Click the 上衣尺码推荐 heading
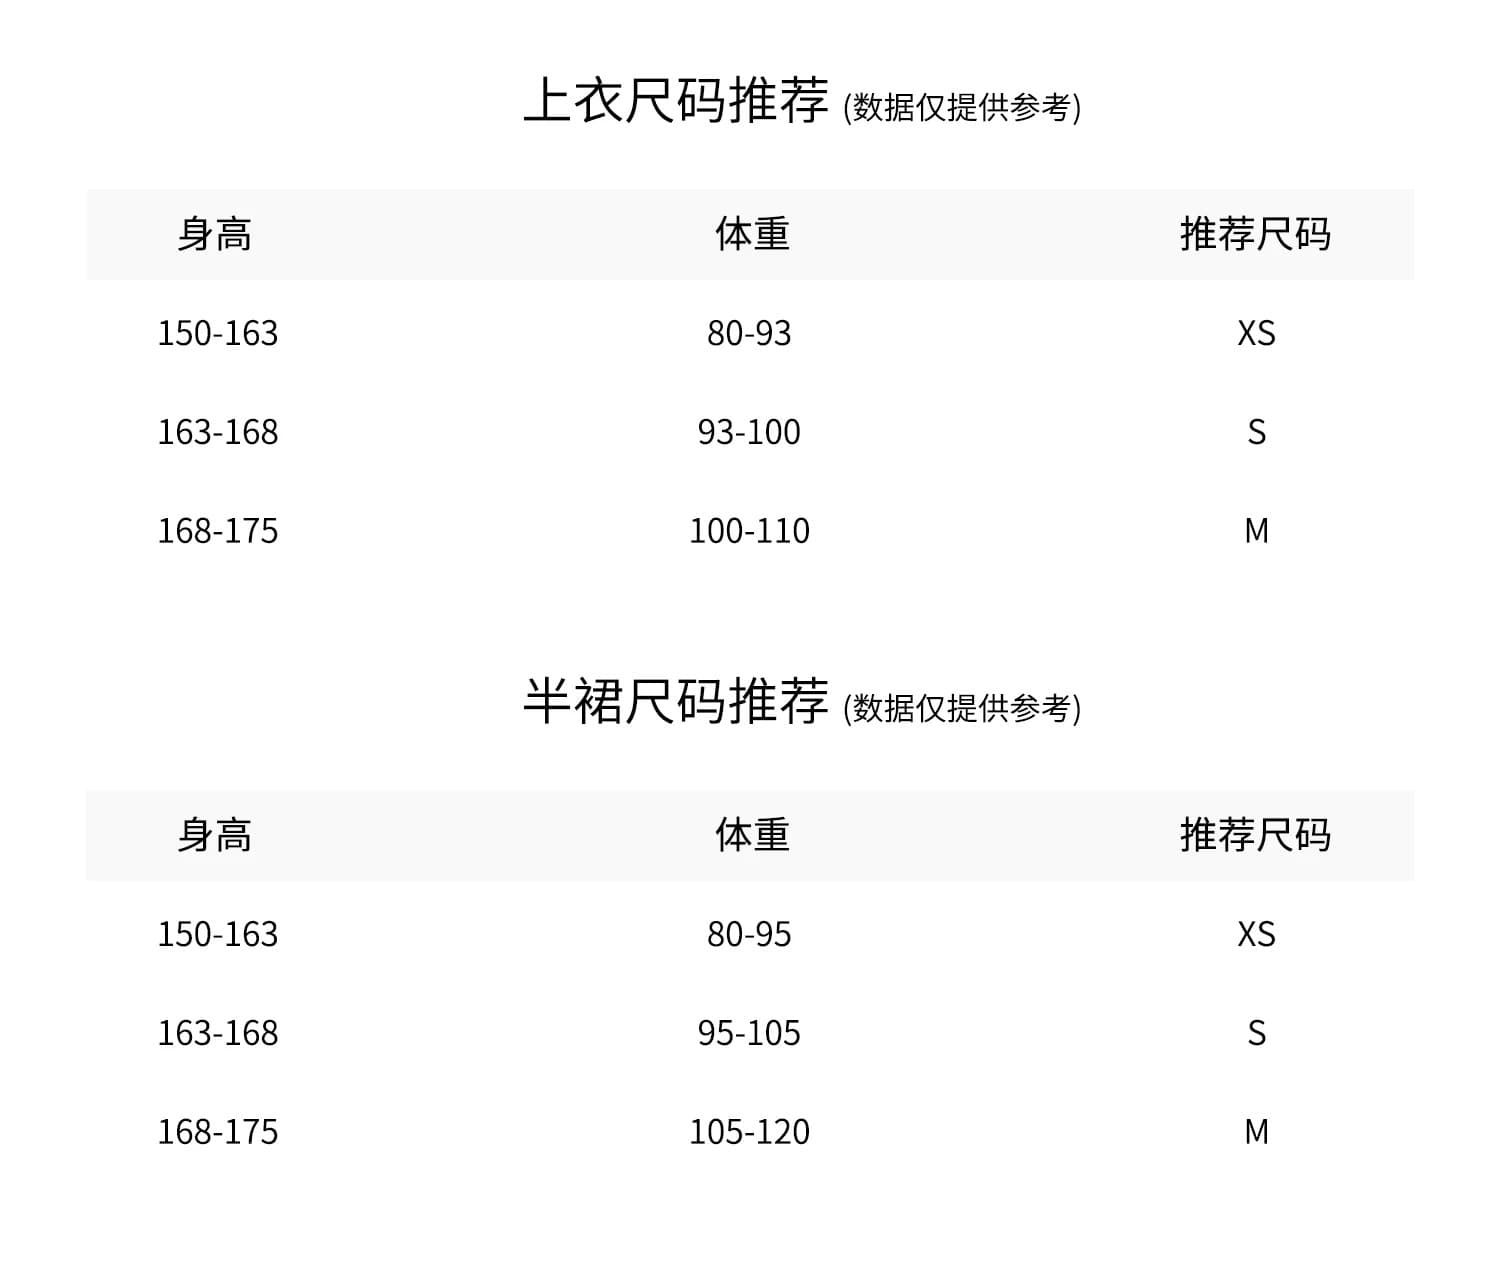 coord(676,101)
